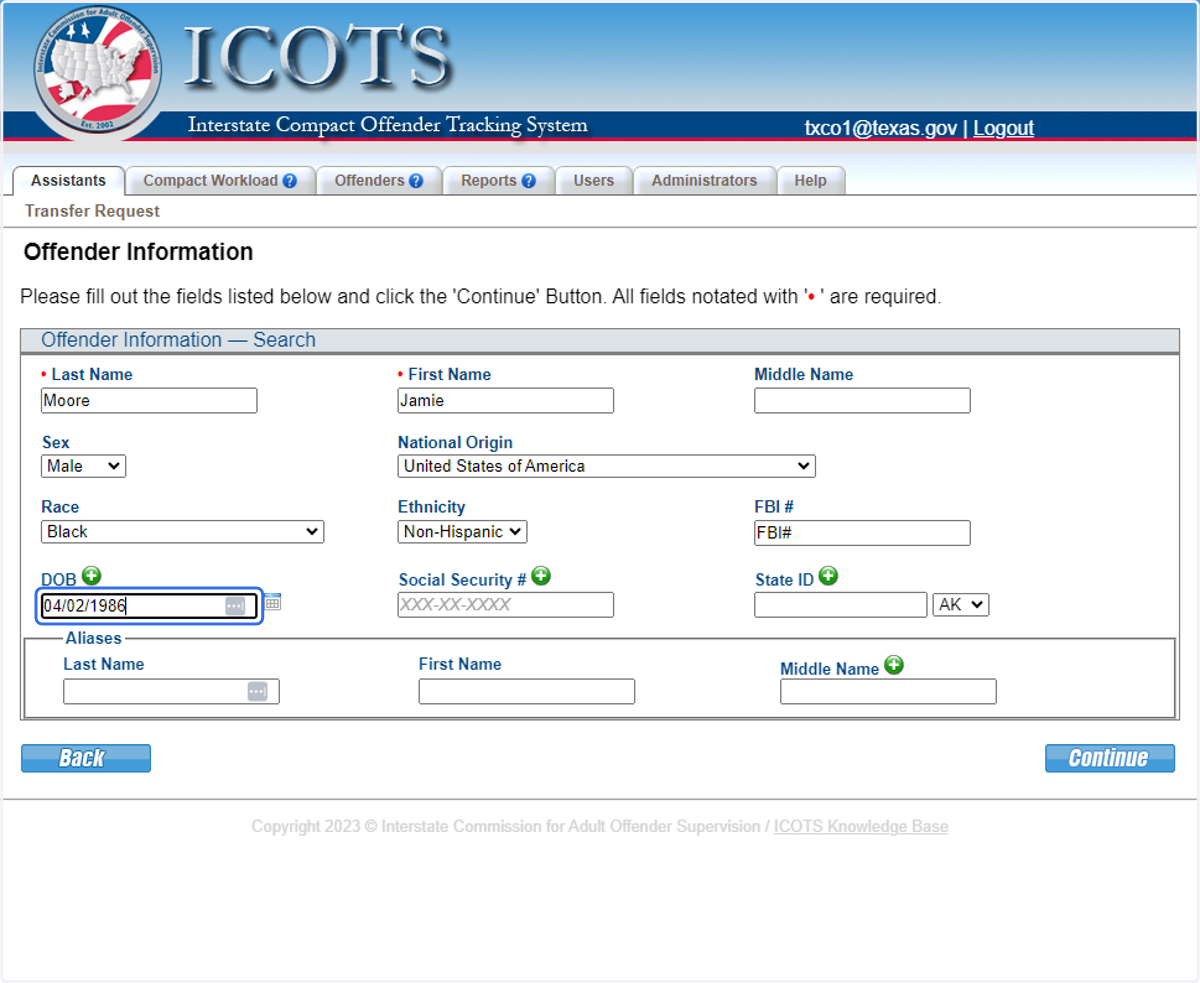Open the ICOTS Knowledge Base link

tap(861, 827)
